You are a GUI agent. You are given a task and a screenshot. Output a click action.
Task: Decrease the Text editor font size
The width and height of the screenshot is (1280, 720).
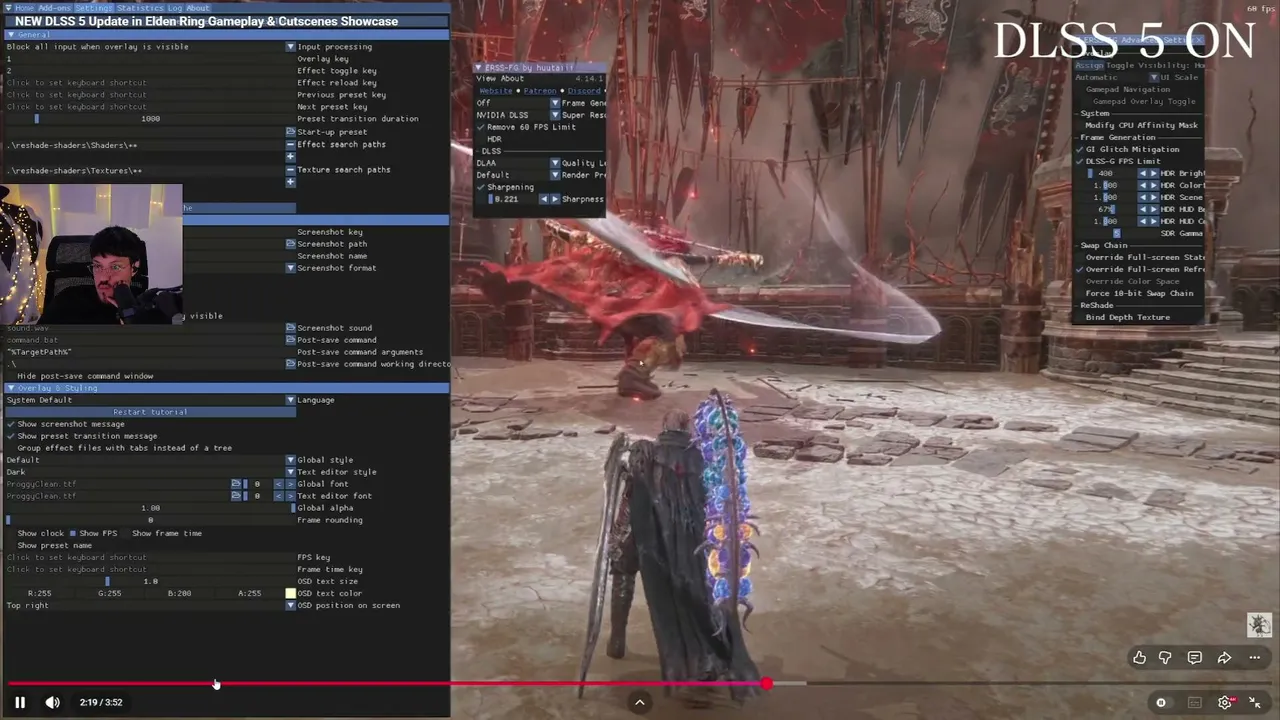point(278,496)
